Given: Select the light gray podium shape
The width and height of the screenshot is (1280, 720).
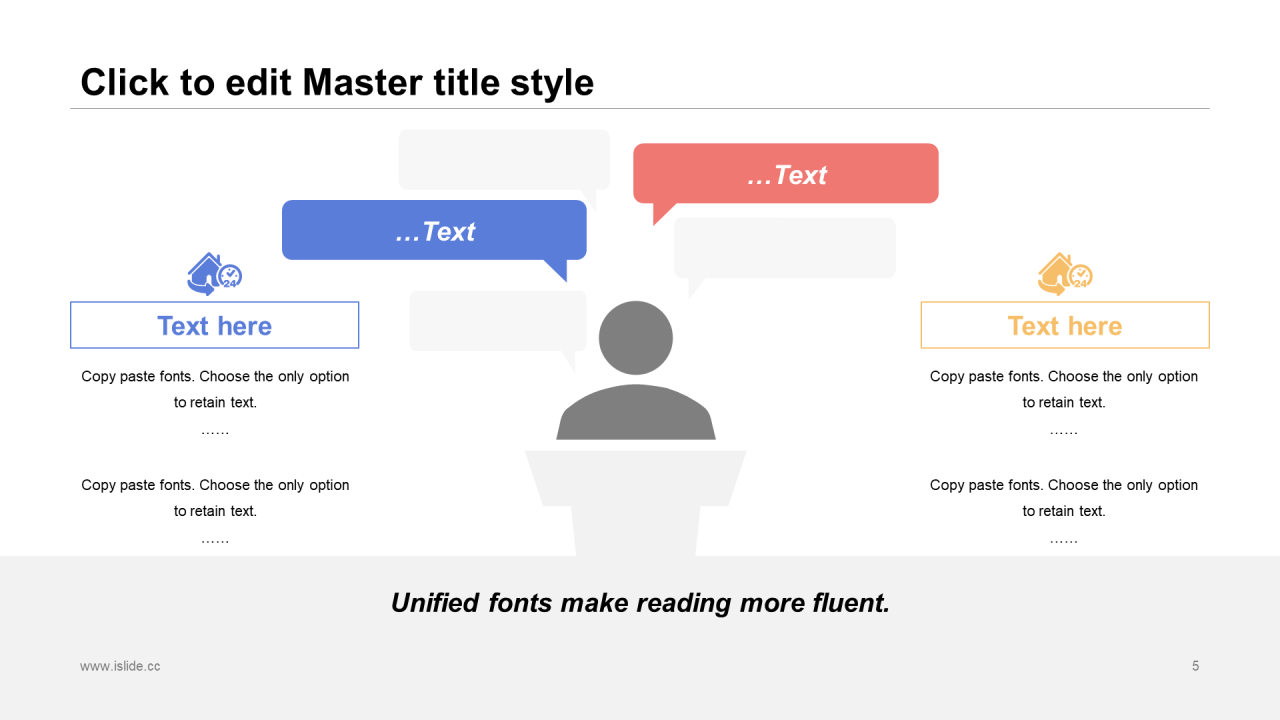Looking at the screenshot, I should click(636, 495).
